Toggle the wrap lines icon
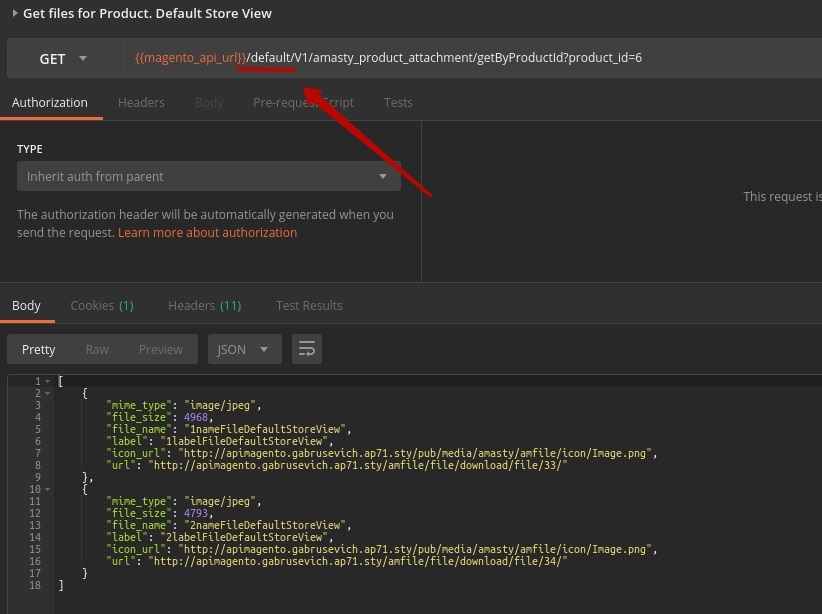 (307, 349)
